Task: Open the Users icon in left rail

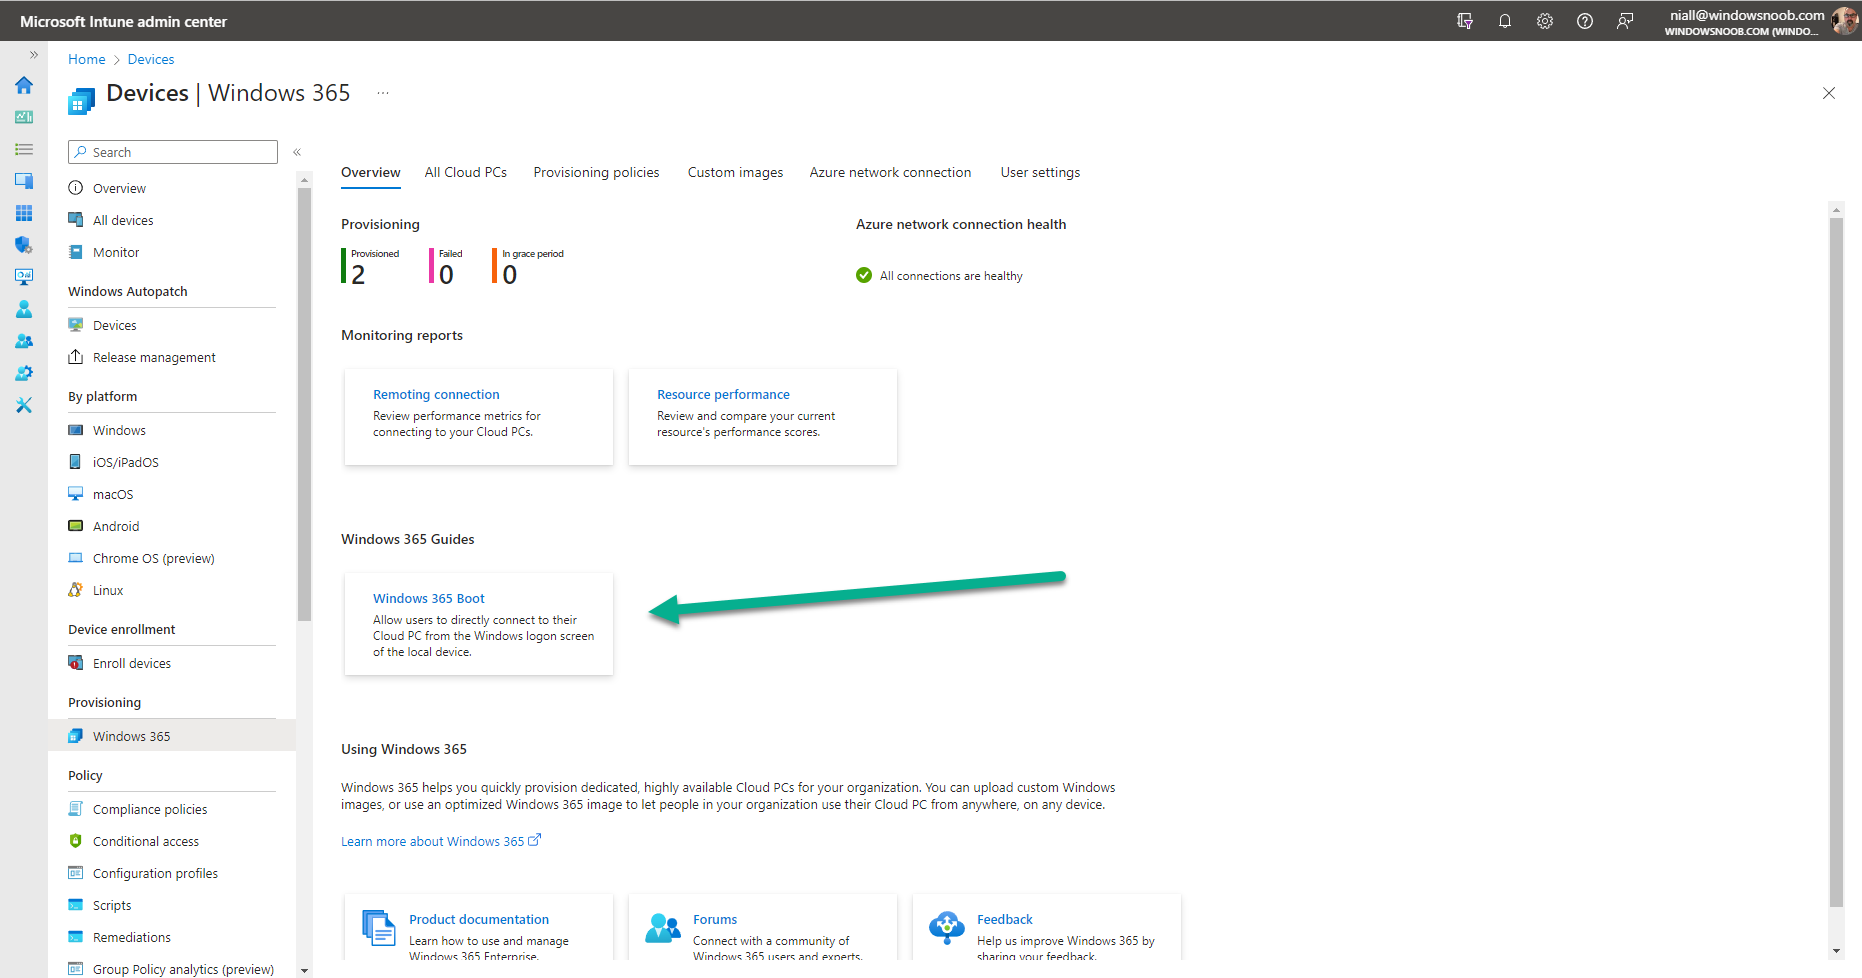Action: point(24,309)
